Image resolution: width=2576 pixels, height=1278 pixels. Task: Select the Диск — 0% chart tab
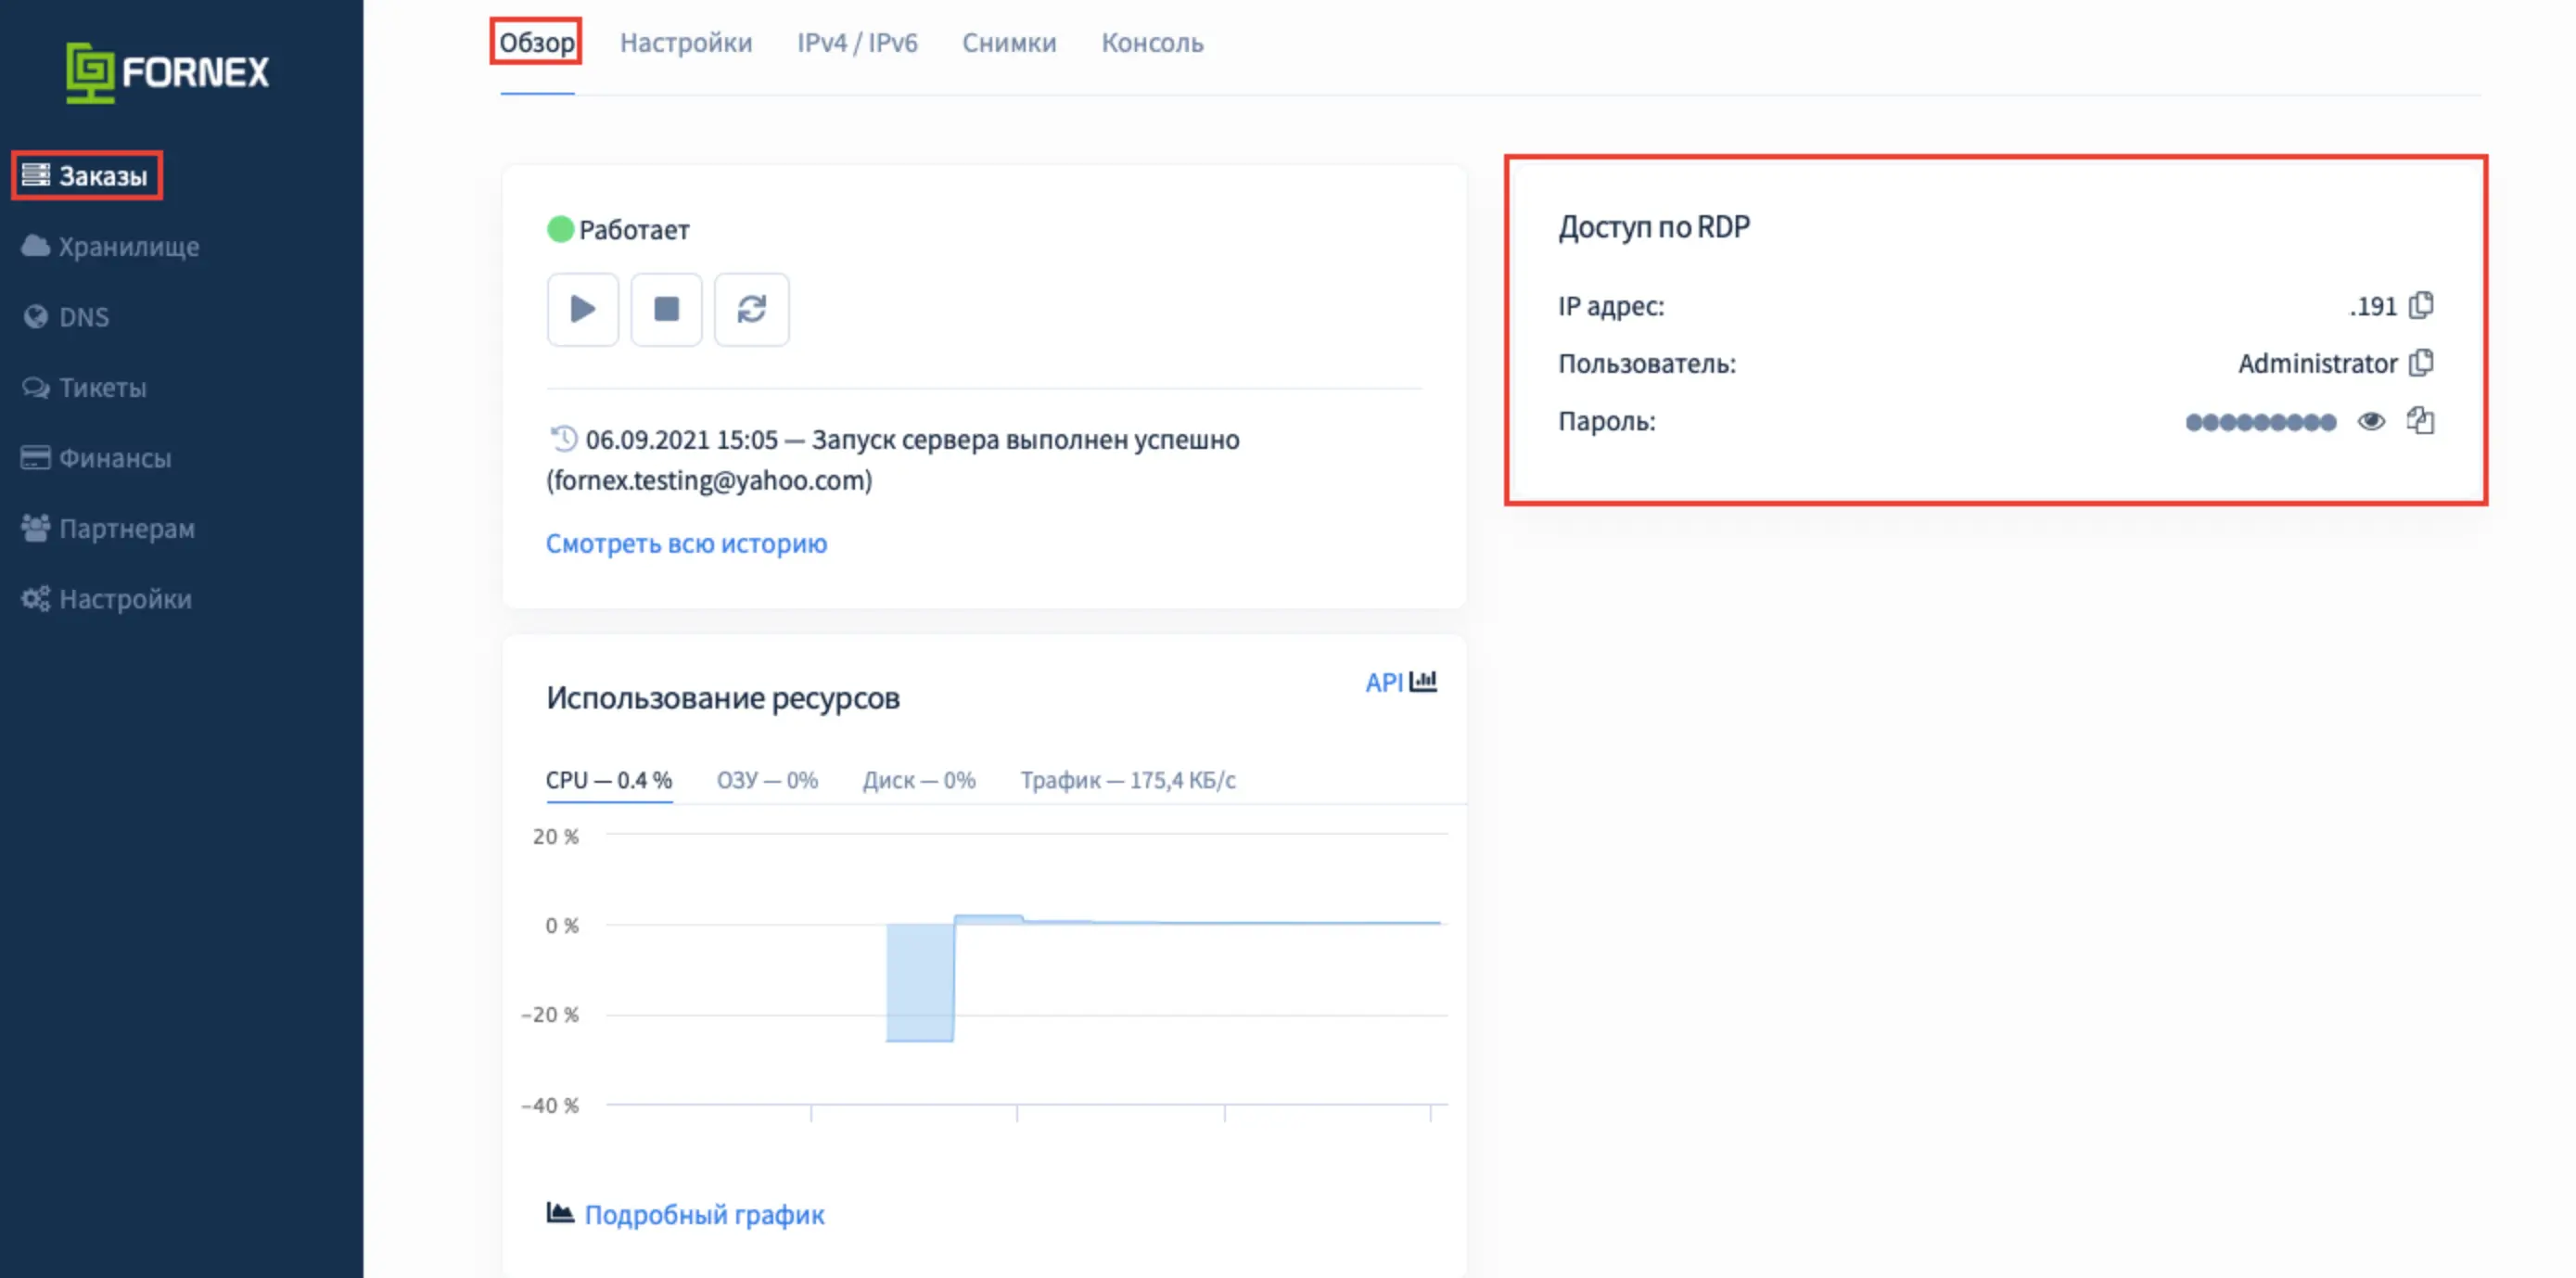click(919, 780)
